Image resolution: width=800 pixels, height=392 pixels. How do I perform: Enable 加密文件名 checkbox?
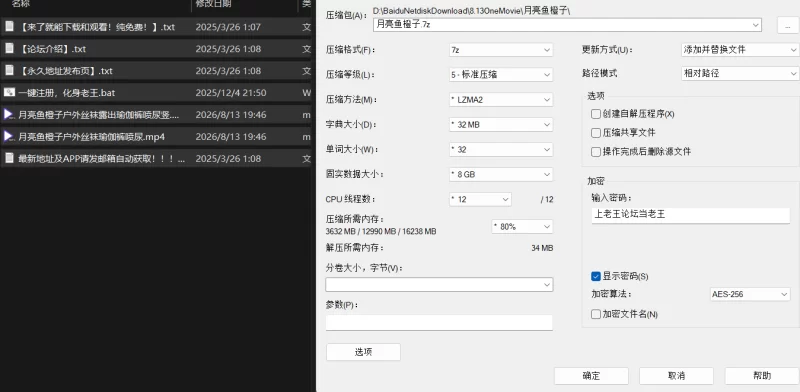pyautogui.click(x=595, y=314)
